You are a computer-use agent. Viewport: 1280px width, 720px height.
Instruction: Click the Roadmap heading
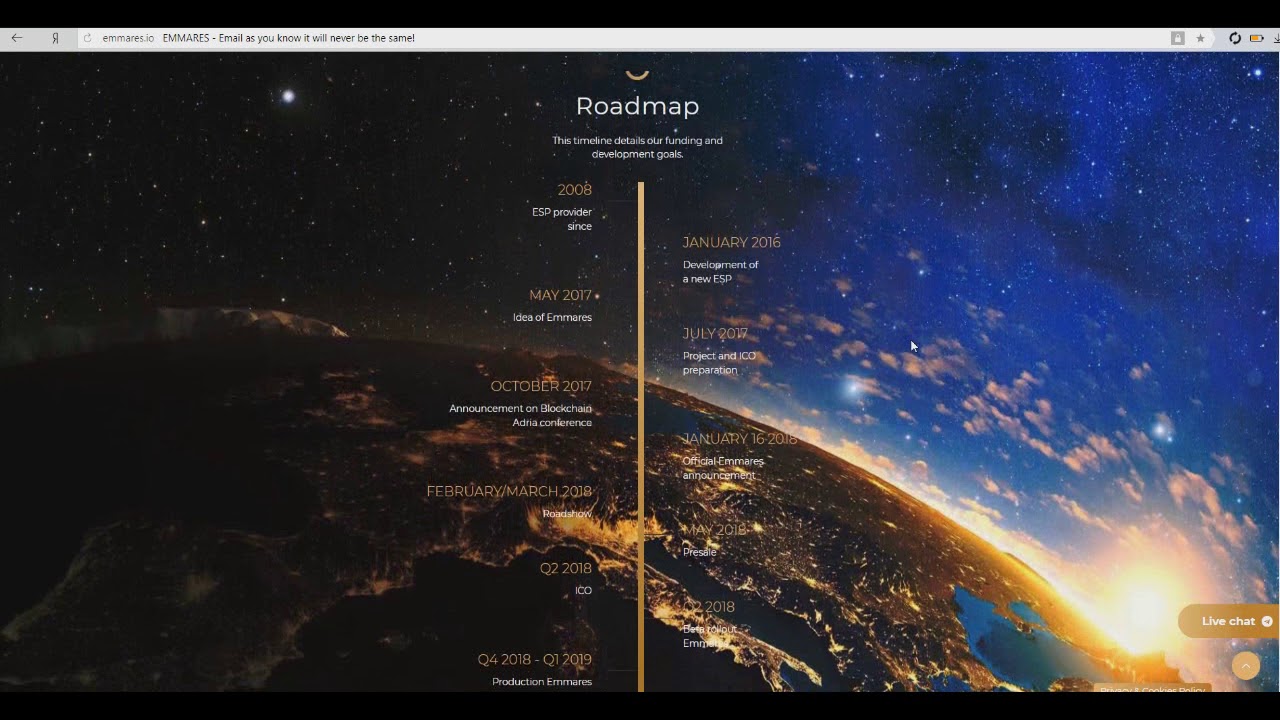click(637, 106)
